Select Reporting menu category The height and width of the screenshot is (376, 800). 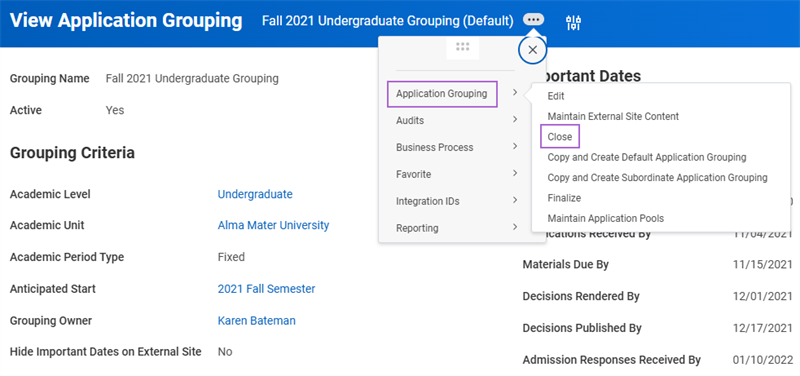417,228
